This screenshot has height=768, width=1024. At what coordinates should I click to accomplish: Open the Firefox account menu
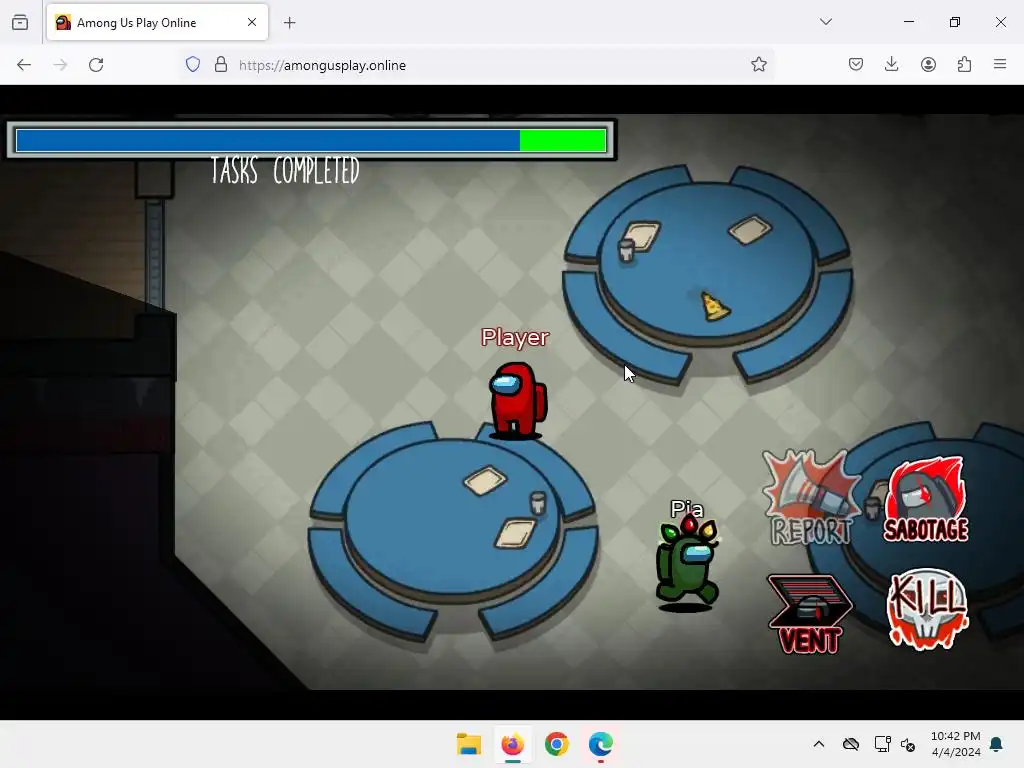(928, 65)
